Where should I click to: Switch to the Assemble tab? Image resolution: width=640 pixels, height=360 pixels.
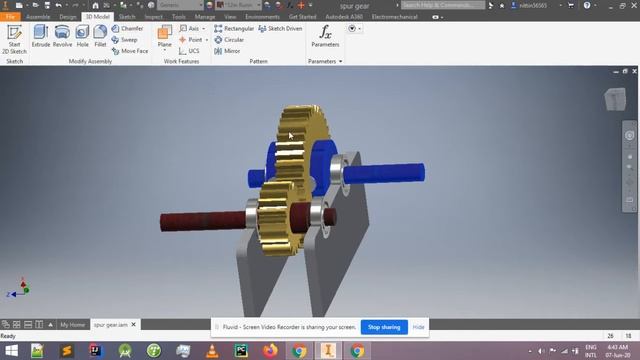coord(38,17)
